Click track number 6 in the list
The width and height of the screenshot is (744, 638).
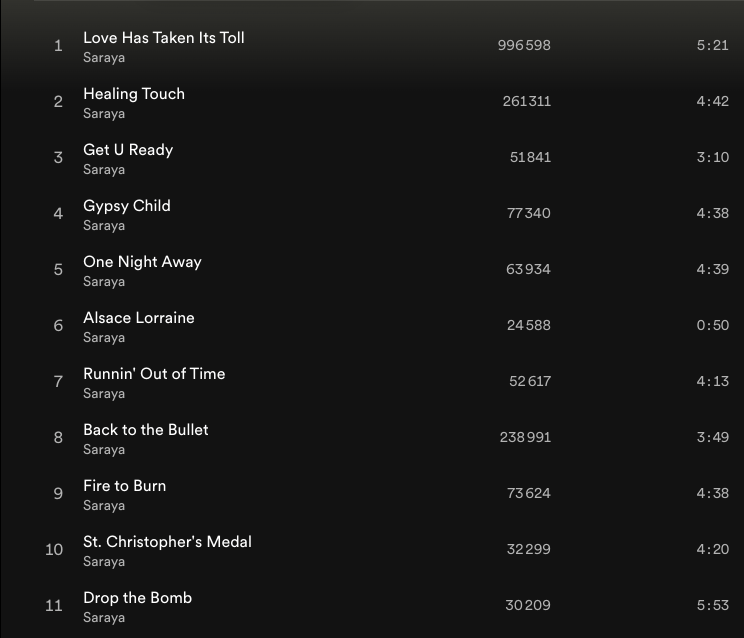pos(58,326)
